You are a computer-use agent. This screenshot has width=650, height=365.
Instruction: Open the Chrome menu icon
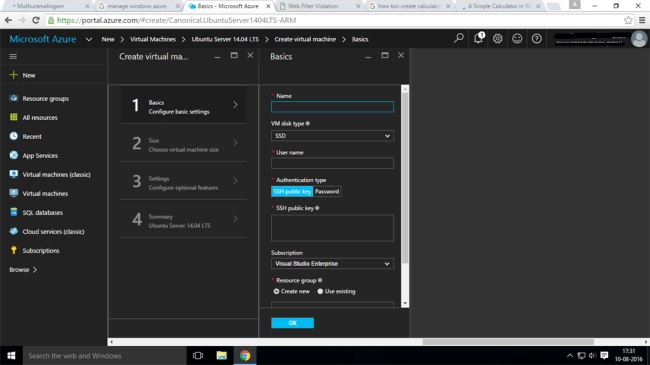pos(642,20)
